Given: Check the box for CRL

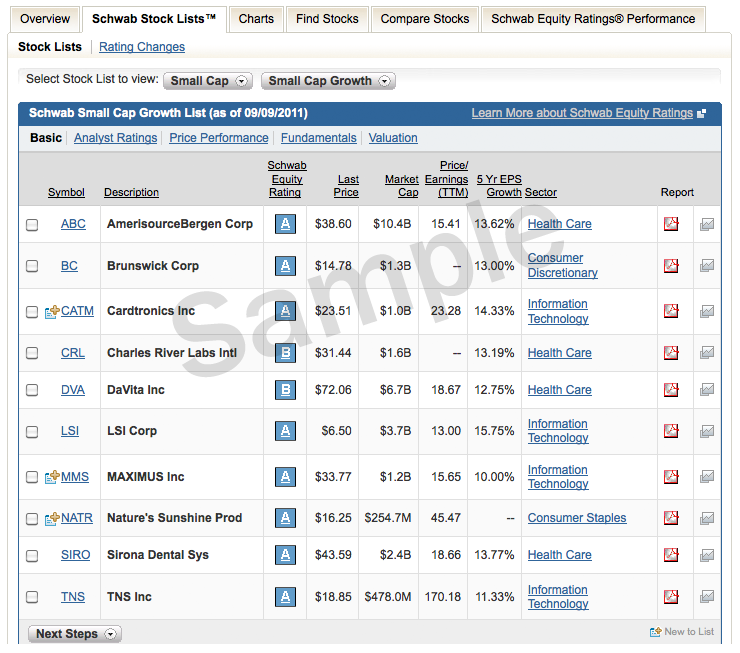Looking at the screenshot, I should pyautogui.click(x=32, y=353).
